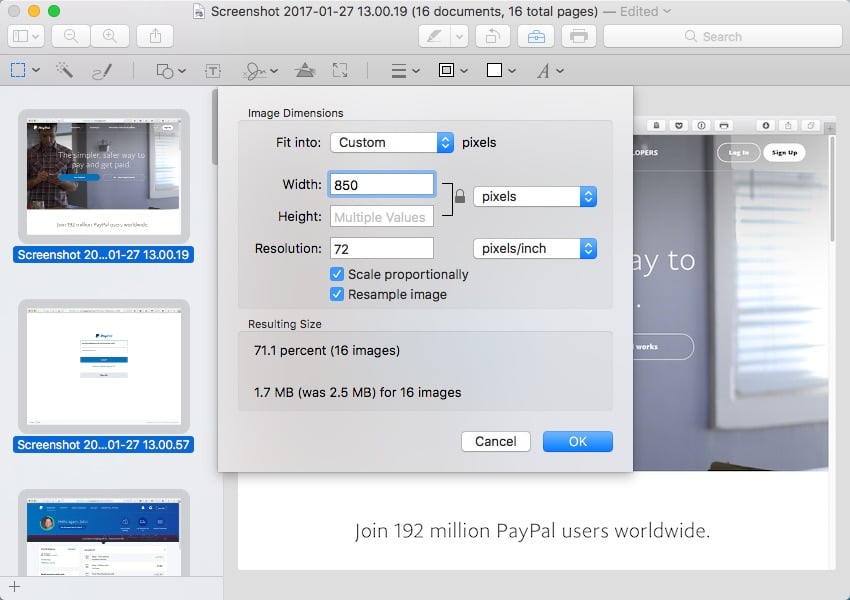The height and width of the screenshot is (600, 850).
Task: Click the Width field showing 850
Action: pyautogui.click(x=382, y=185)
